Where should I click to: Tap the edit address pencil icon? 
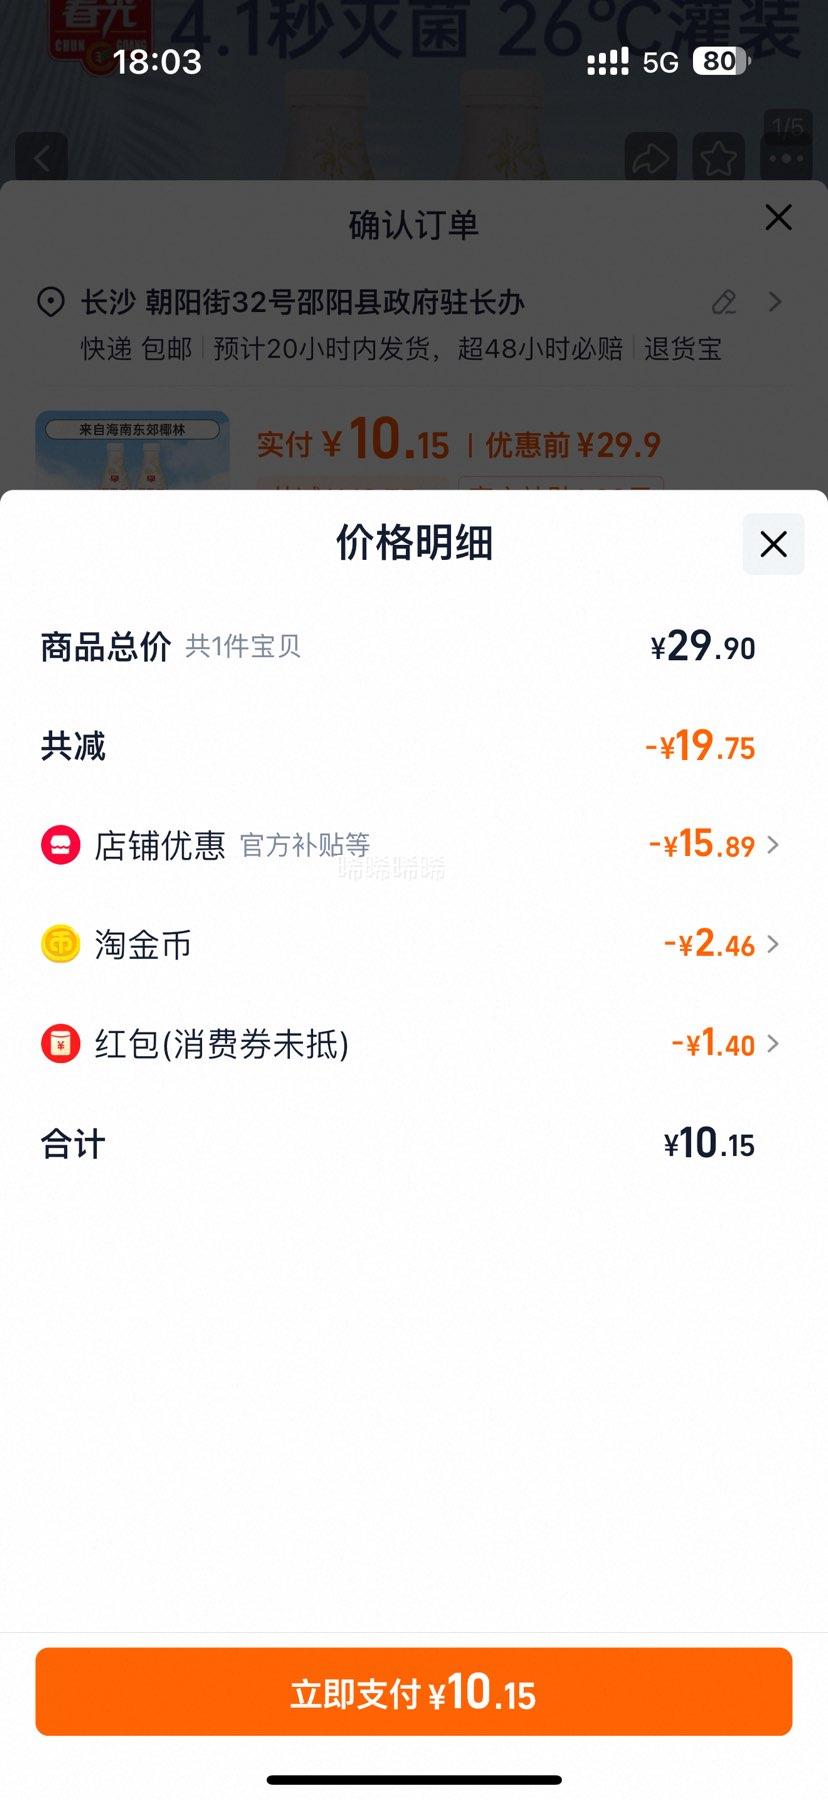click(x=724, y=302)
